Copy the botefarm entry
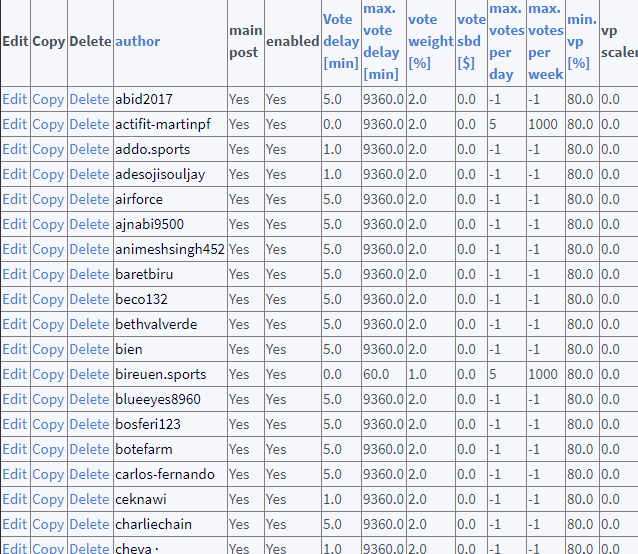This screenshot has width=638, height=554. point(48,449)
